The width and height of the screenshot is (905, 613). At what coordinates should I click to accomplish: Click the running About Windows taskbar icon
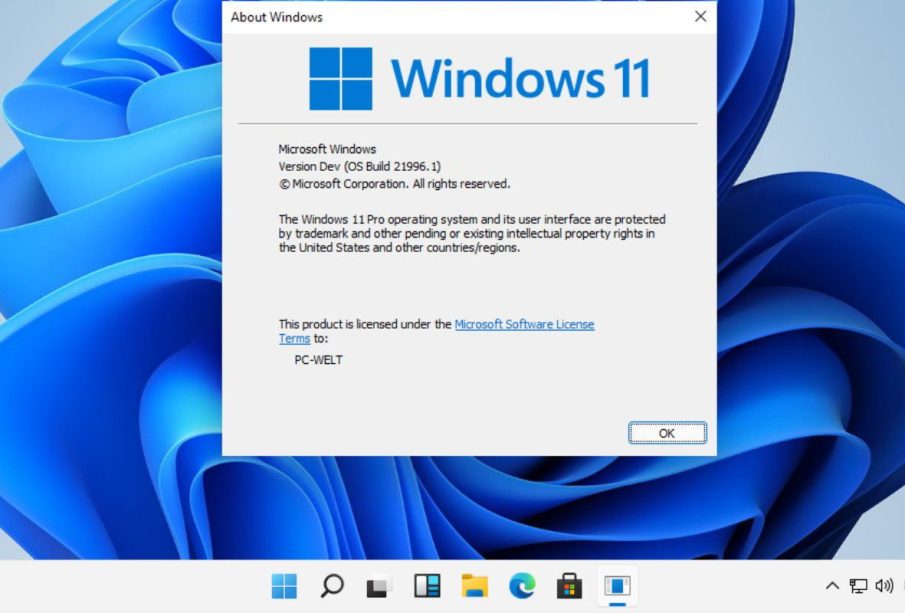coord(617,586)
